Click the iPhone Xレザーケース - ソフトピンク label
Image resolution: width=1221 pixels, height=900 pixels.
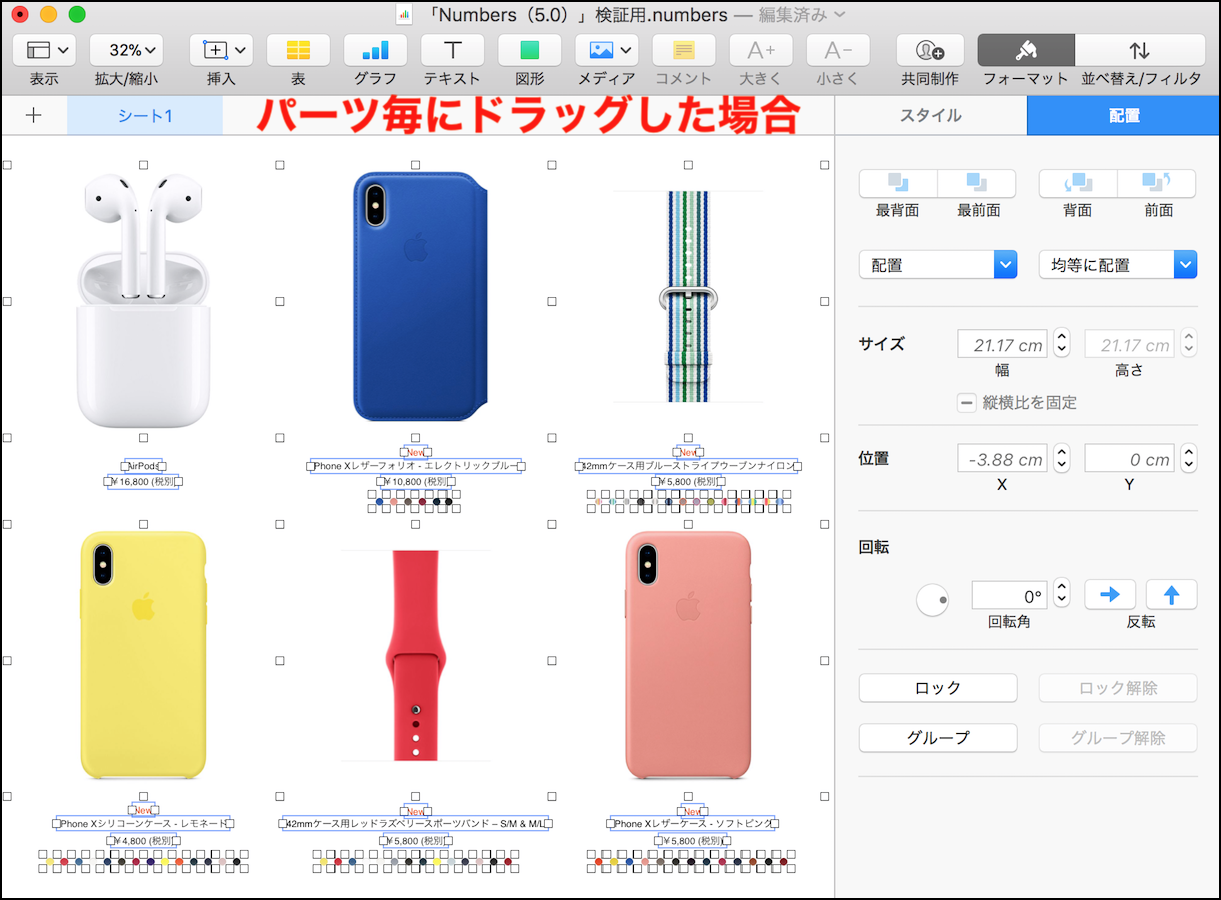692,824
